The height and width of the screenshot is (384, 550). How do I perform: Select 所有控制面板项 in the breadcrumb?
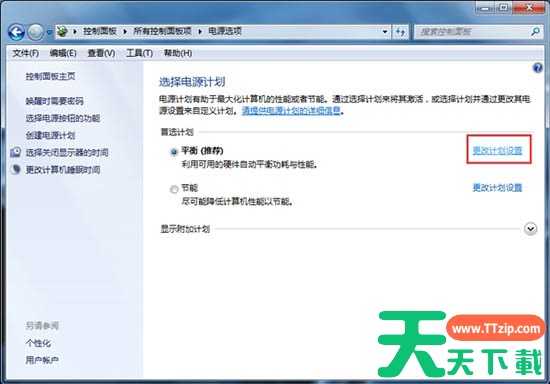click(162, 31)
